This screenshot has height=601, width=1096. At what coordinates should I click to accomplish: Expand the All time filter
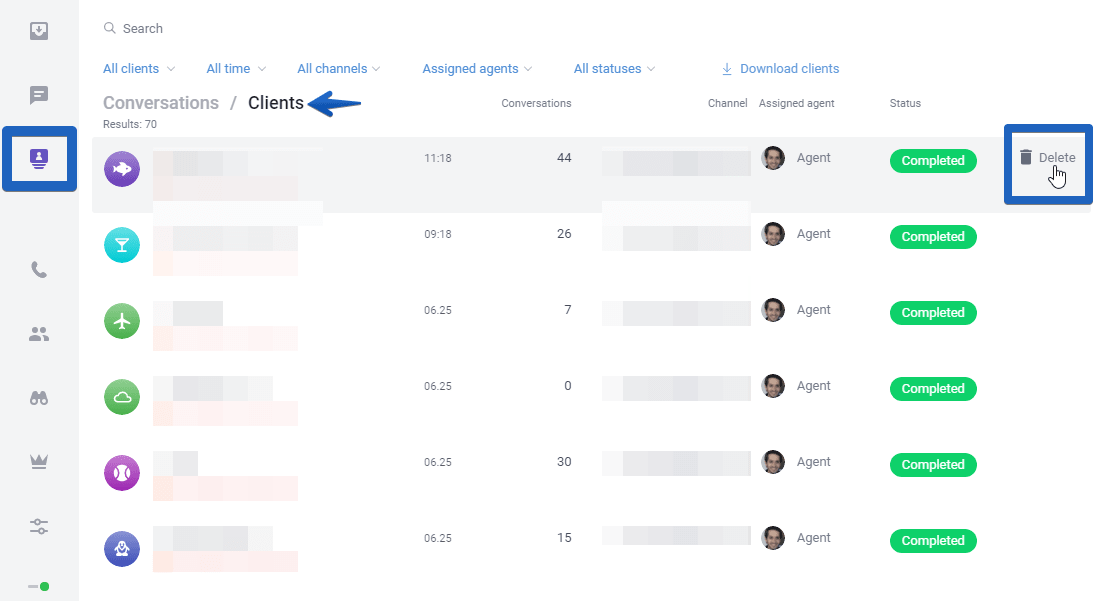click(236, 68)
